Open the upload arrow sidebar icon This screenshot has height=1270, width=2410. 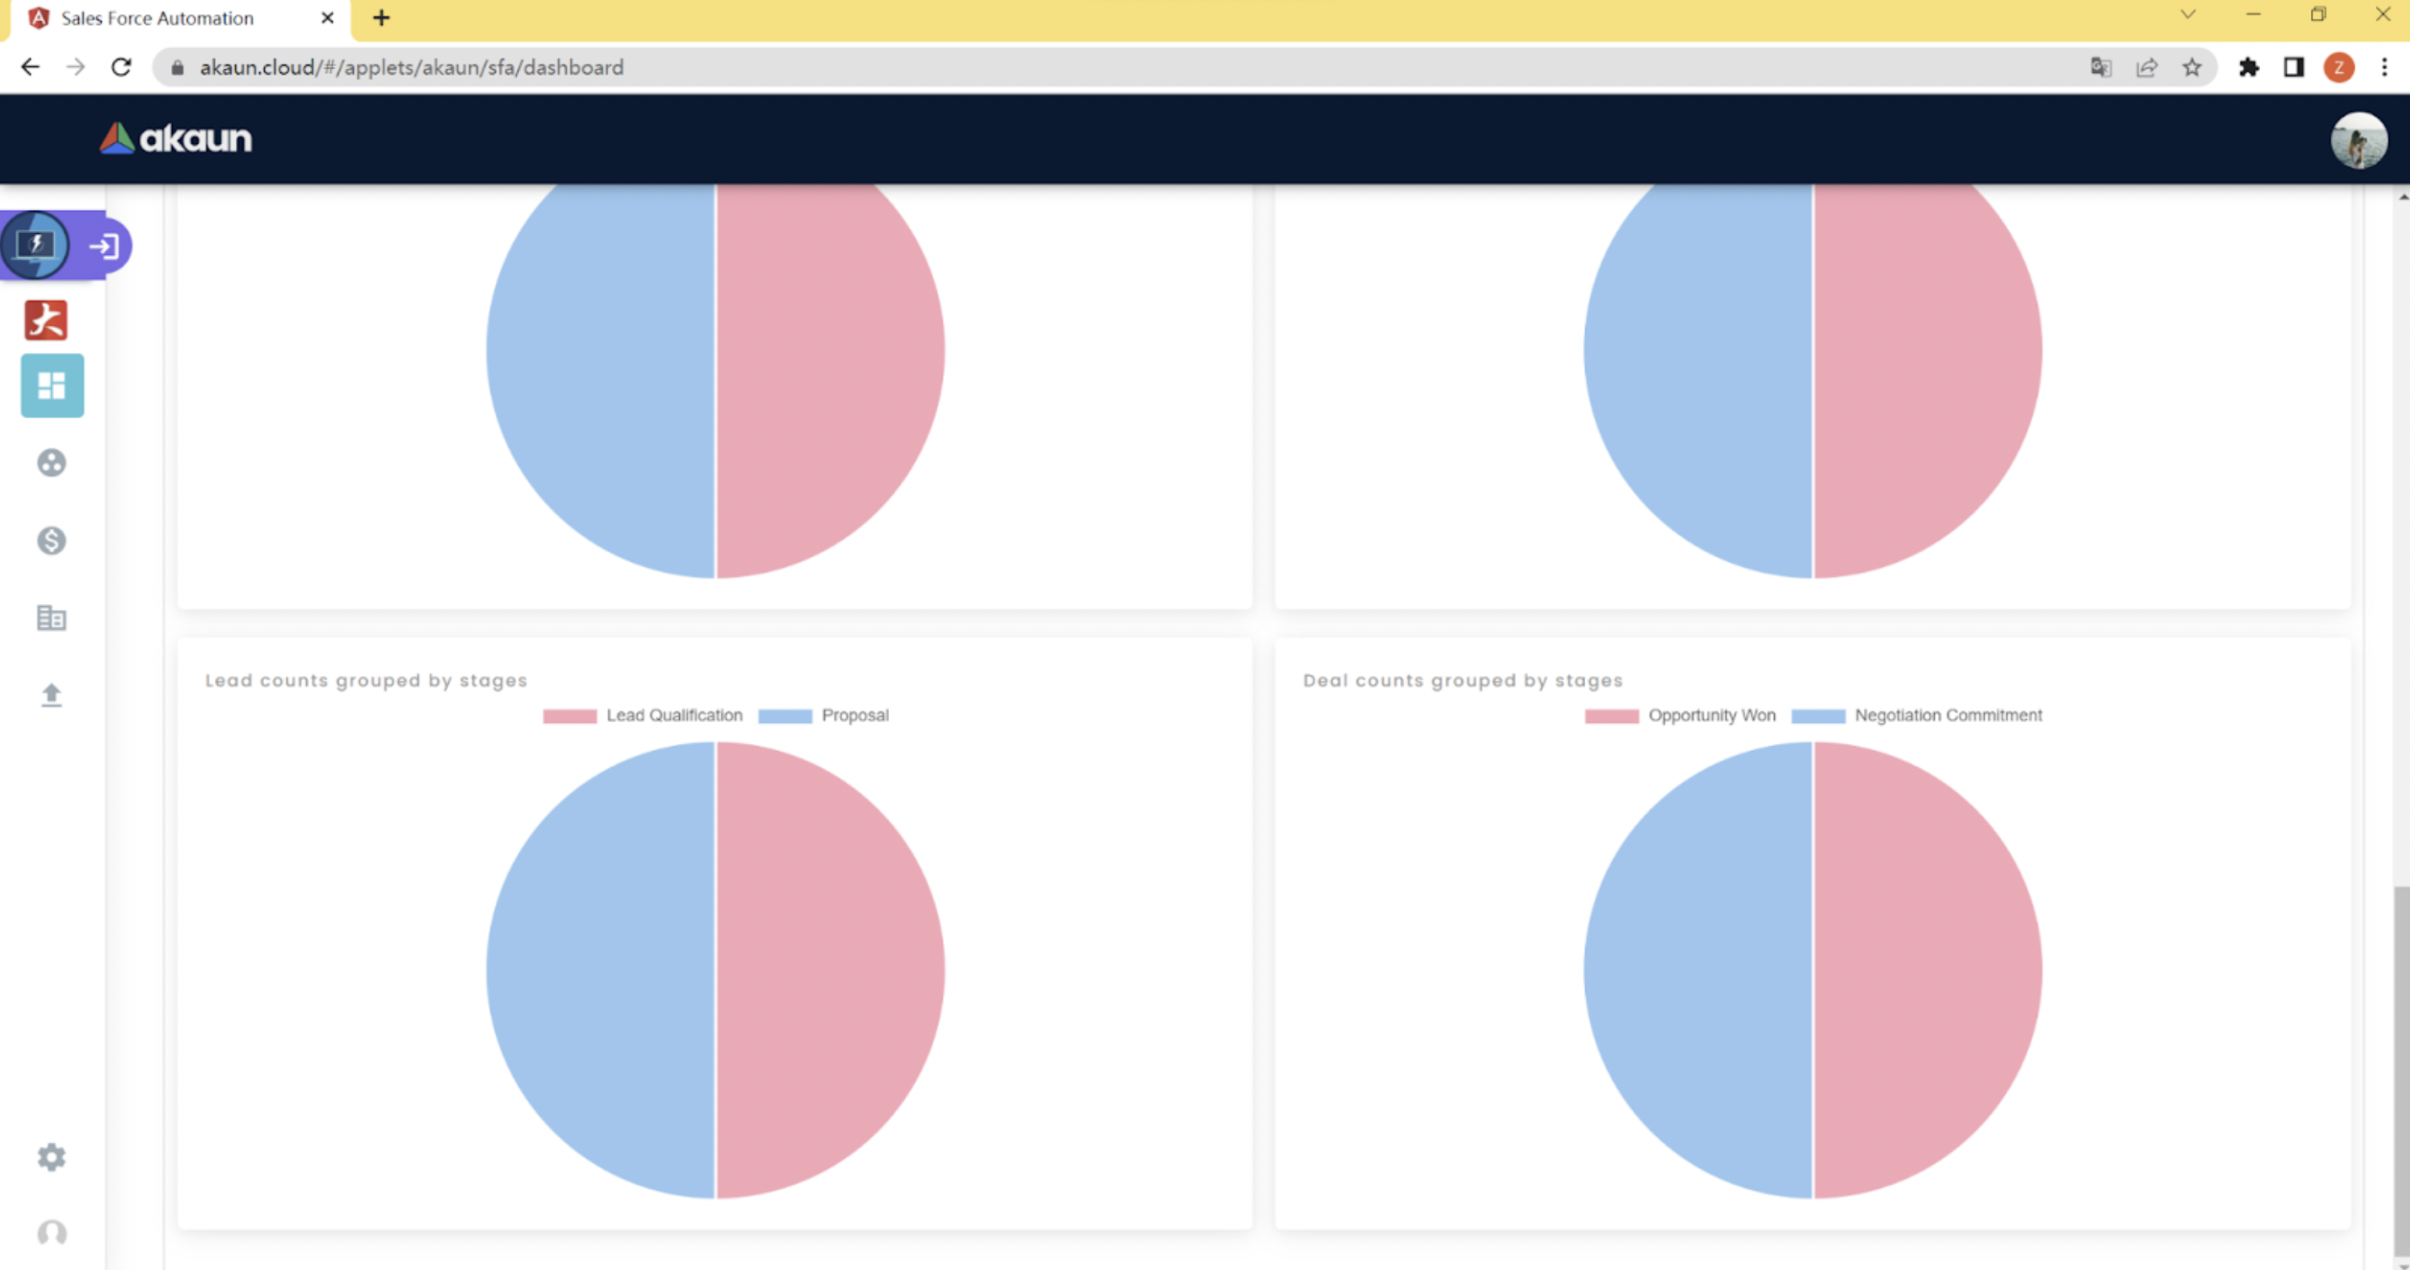tap(52, 695)
